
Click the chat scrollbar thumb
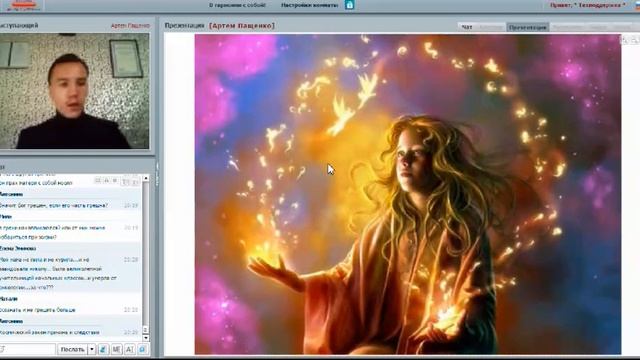click(x=146, y=329)
